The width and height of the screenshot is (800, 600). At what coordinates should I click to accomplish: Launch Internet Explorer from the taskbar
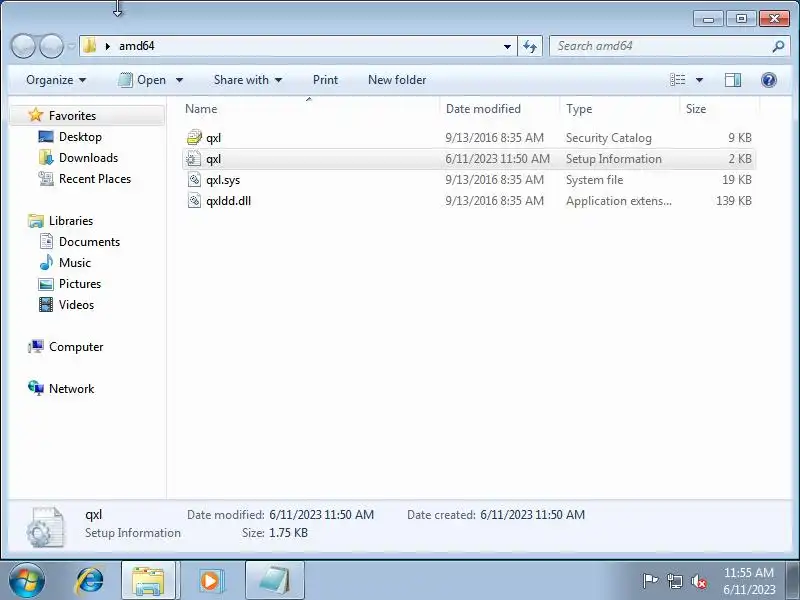[x=89, y=581]
